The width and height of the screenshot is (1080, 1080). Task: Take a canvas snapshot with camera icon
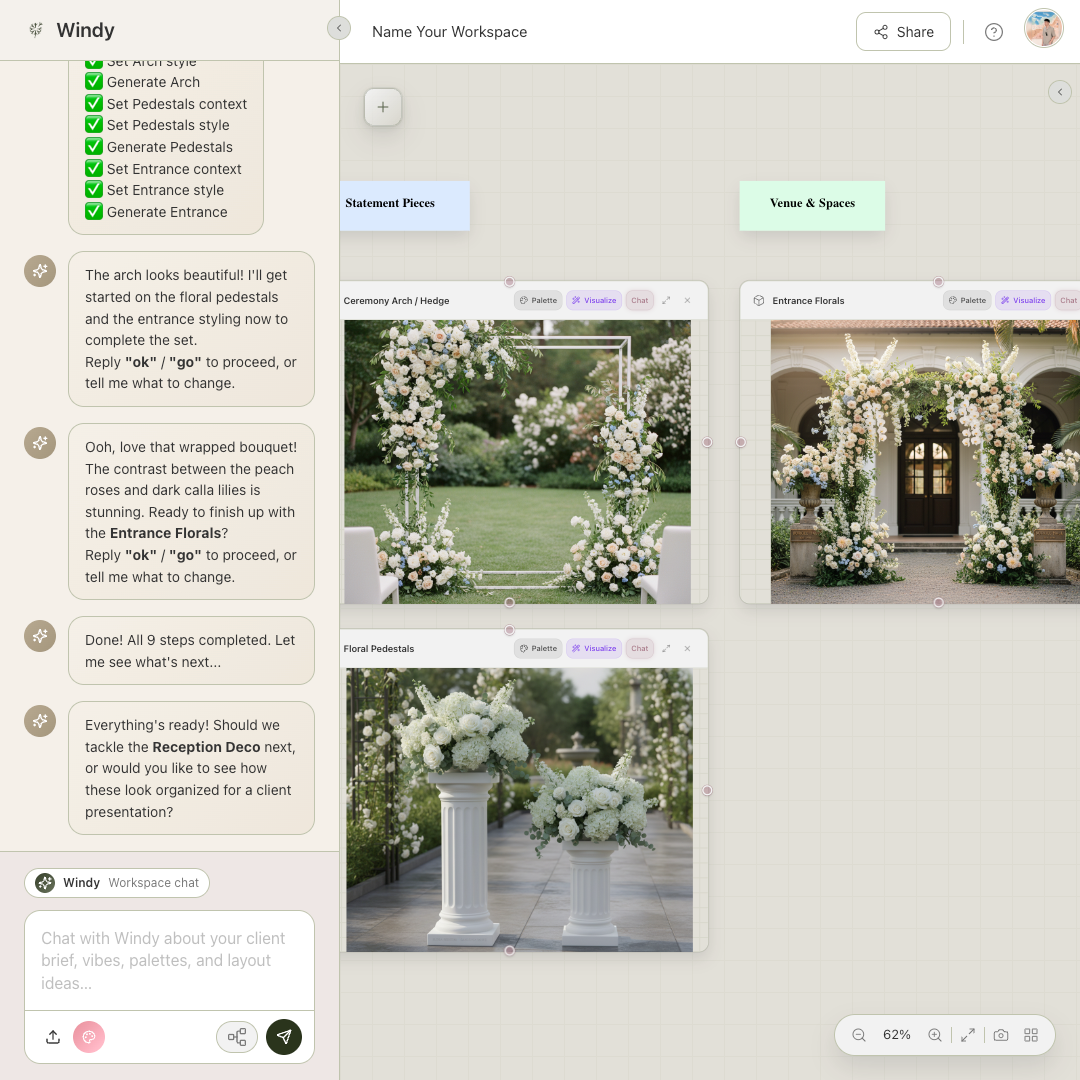[1001, 1035]
